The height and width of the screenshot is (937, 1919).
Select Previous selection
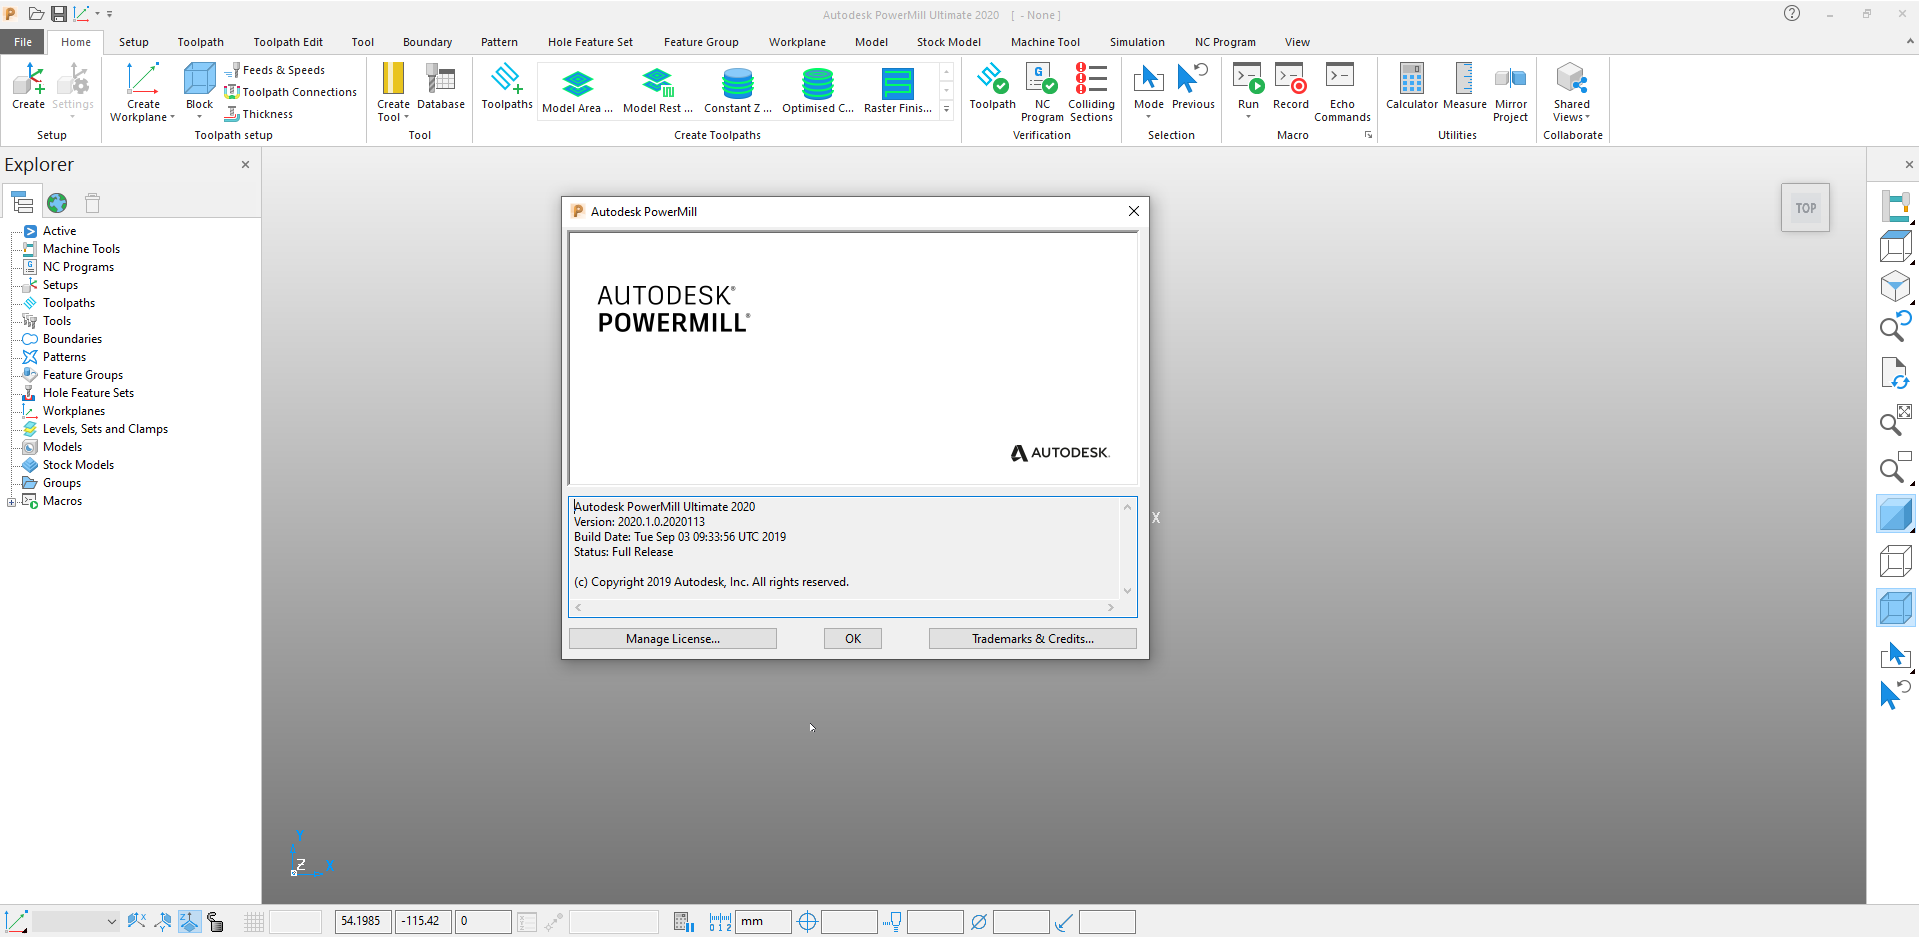1193,87
